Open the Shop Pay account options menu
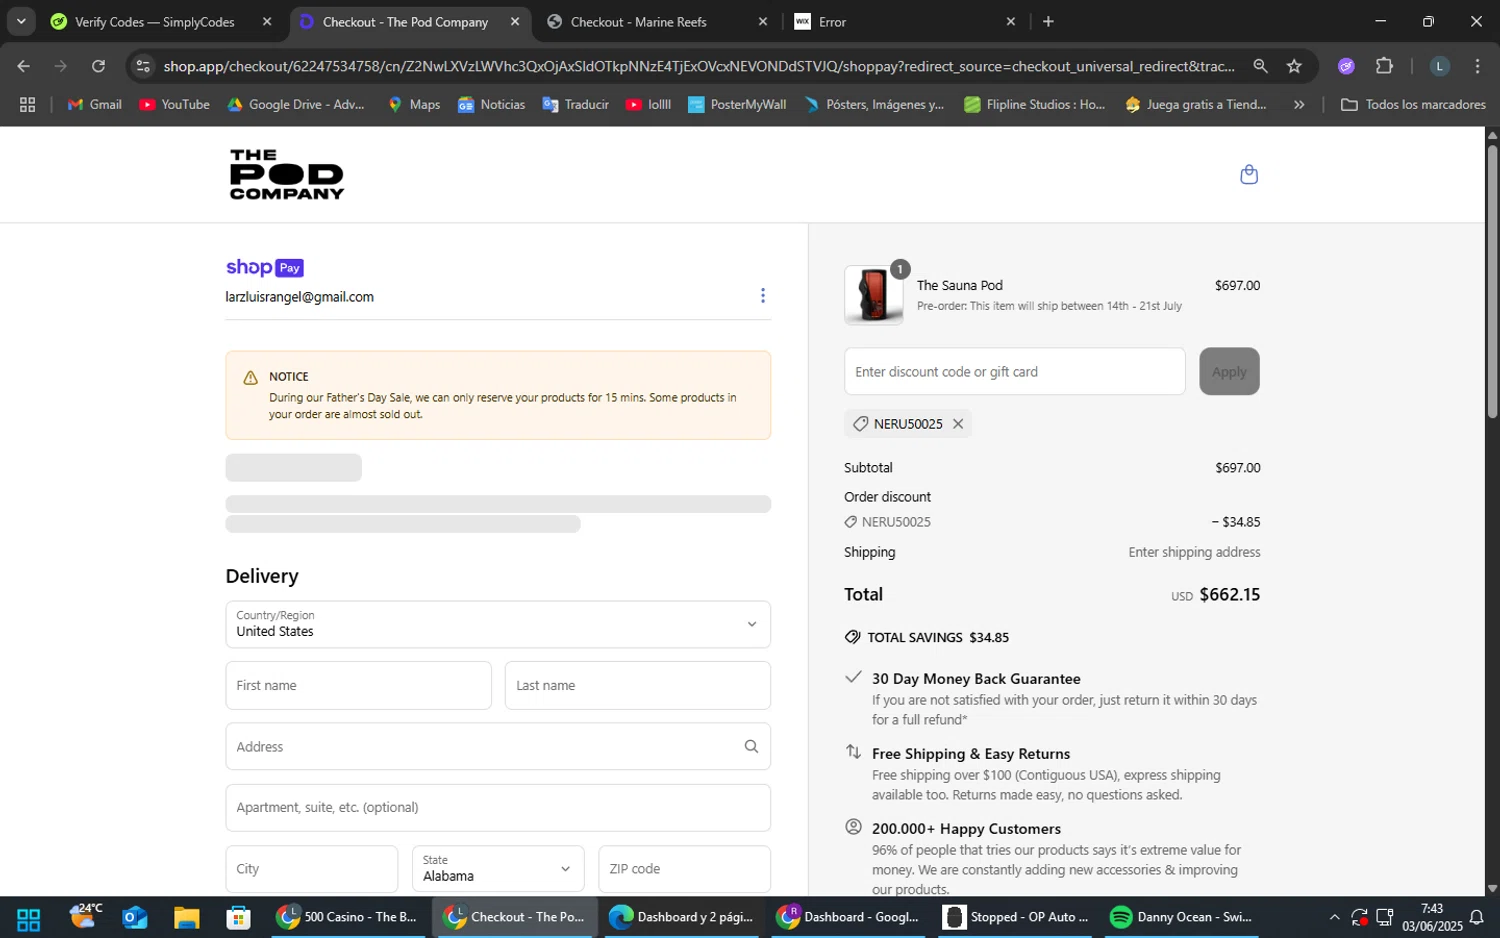 763,296
